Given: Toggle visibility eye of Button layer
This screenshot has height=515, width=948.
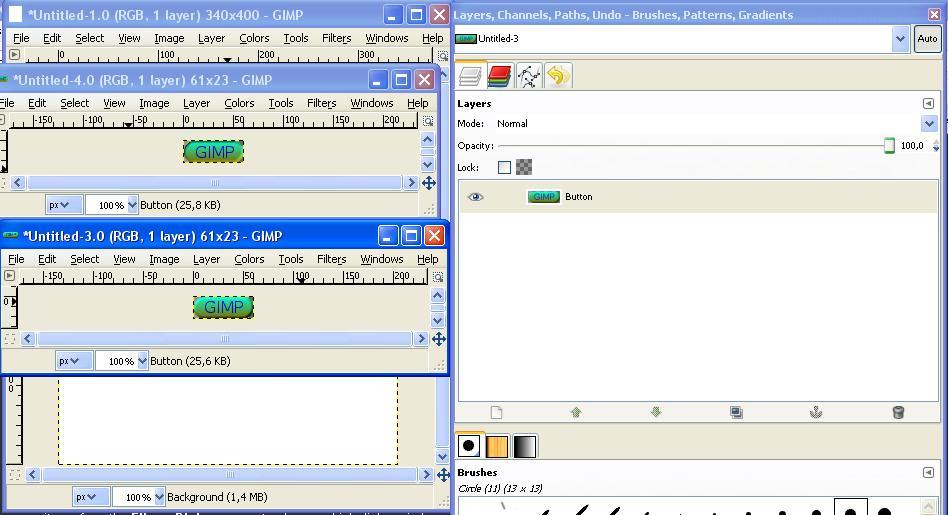Looking at the screenshot, I should pyautogui.click(x=476, y=196).
